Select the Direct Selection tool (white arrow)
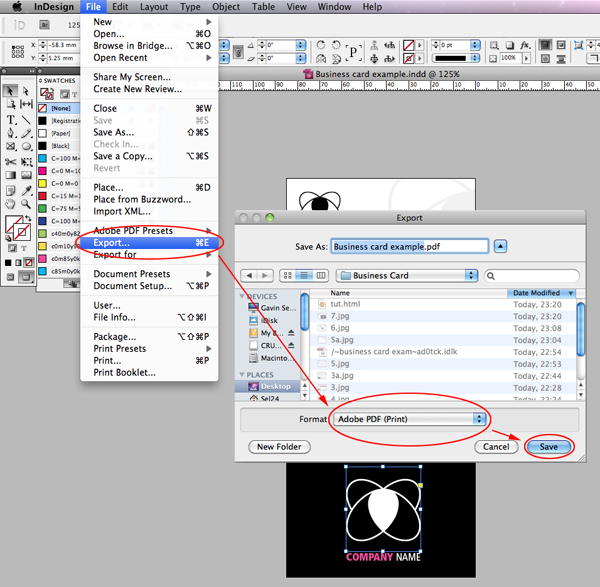The image size is (600, 587). (x=26, y=91)
